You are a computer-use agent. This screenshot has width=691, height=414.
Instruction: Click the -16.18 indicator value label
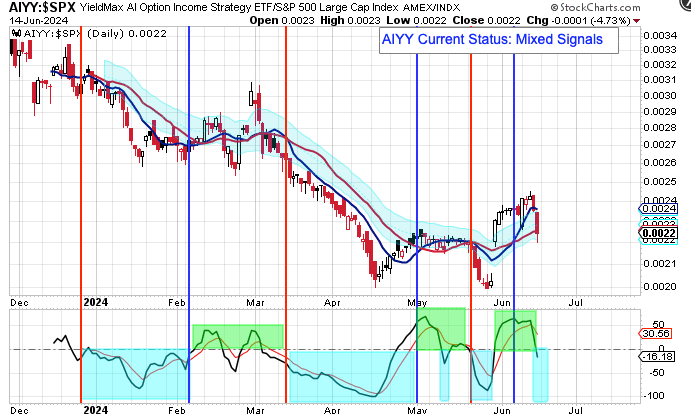653,355
